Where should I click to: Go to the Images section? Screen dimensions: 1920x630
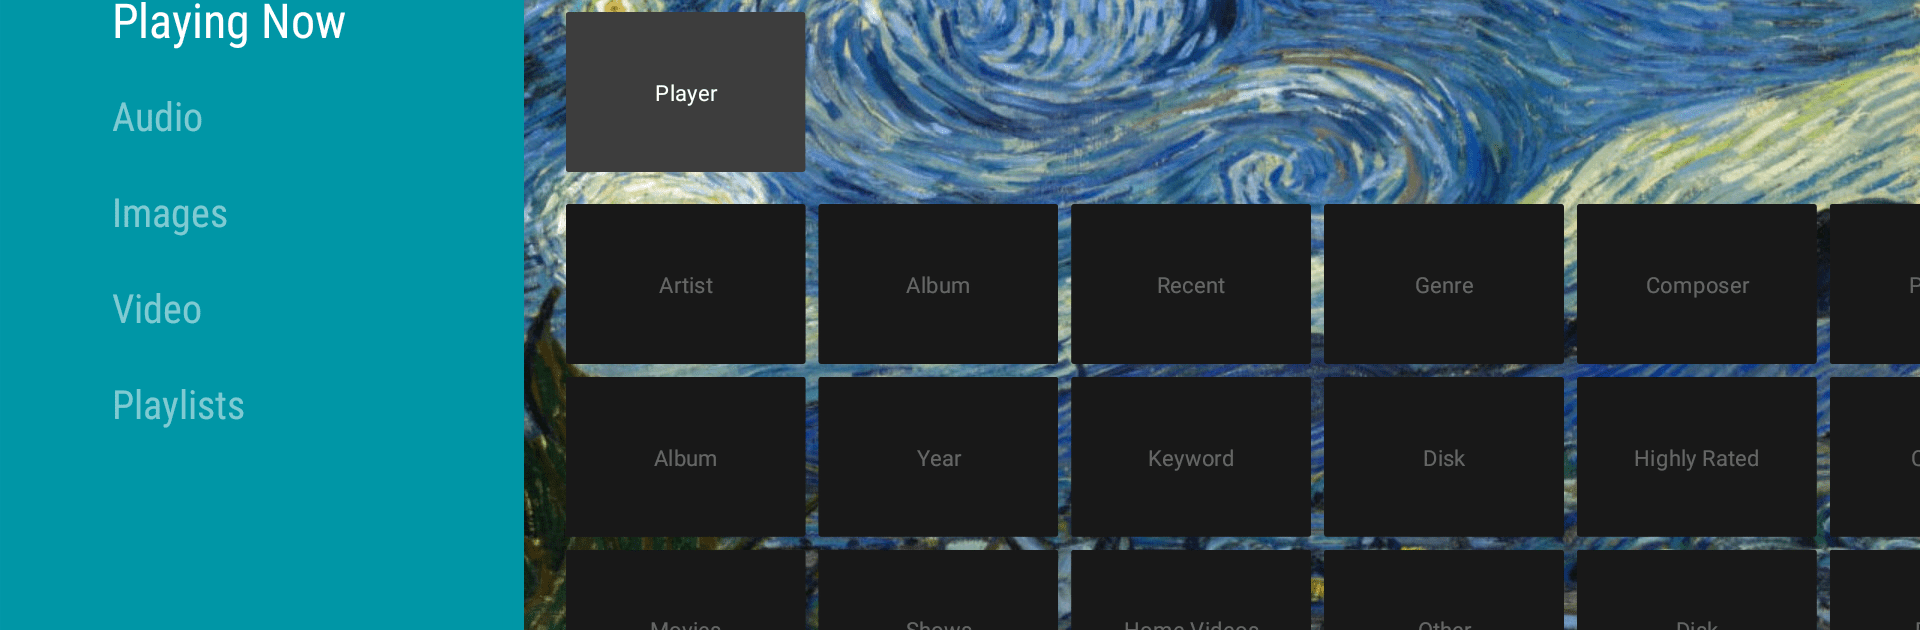(170, 214)
